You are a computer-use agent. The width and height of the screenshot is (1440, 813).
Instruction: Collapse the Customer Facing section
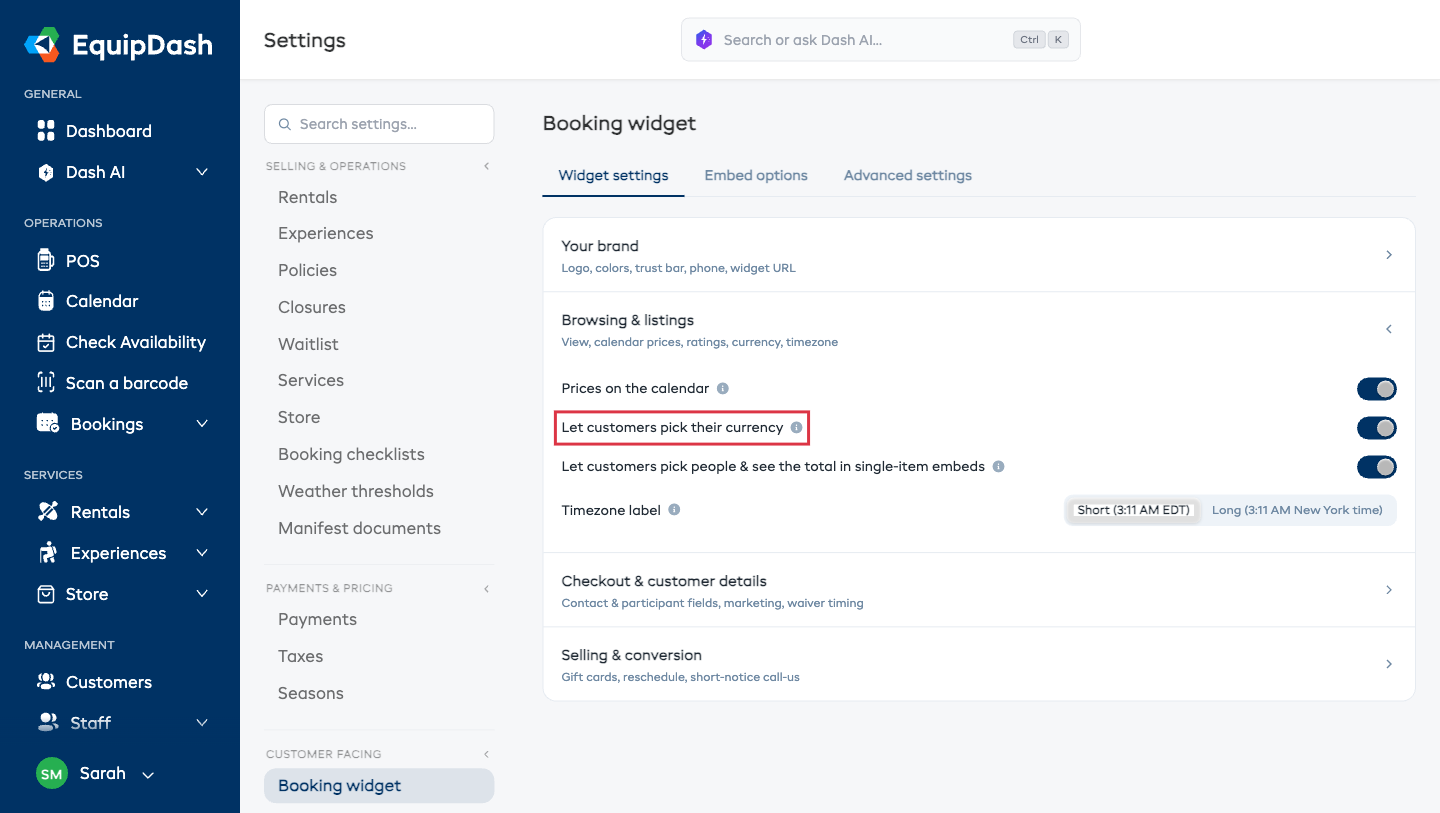point(487,754)
